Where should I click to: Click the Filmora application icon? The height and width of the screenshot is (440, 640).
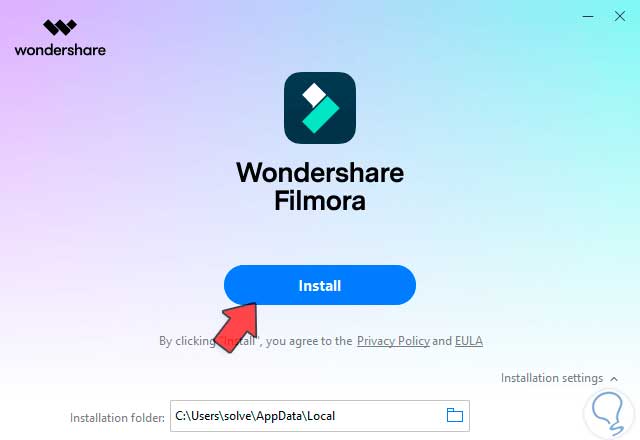pos(320,108)
